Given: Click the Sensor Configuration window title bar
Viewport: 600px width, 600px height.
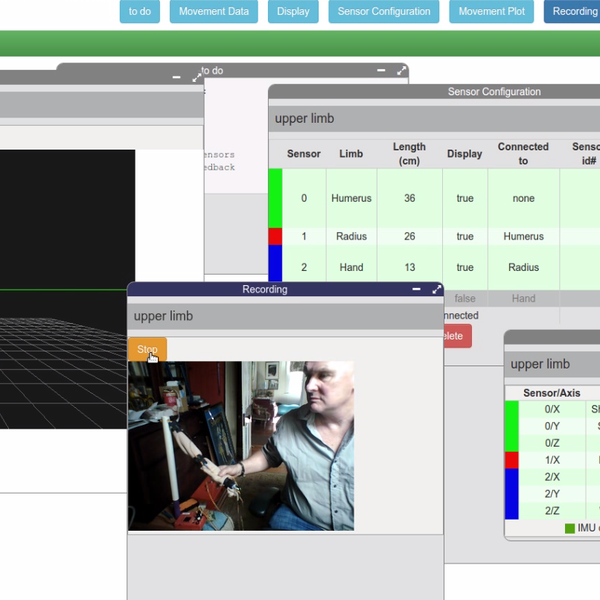Looking at the screenshot, I should (x=434, y=92).
